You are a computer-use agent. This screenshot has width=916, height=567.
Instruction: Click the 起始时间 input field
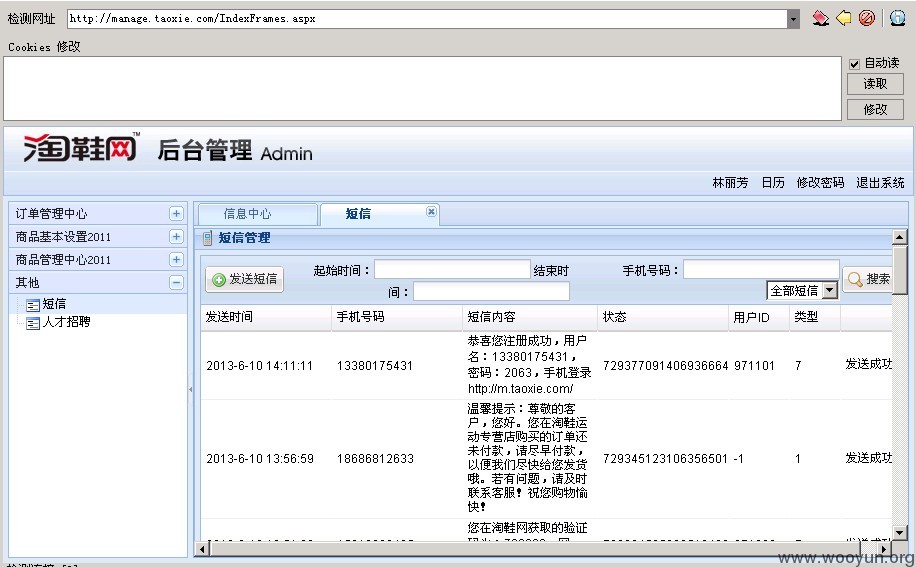coord(452,270)
